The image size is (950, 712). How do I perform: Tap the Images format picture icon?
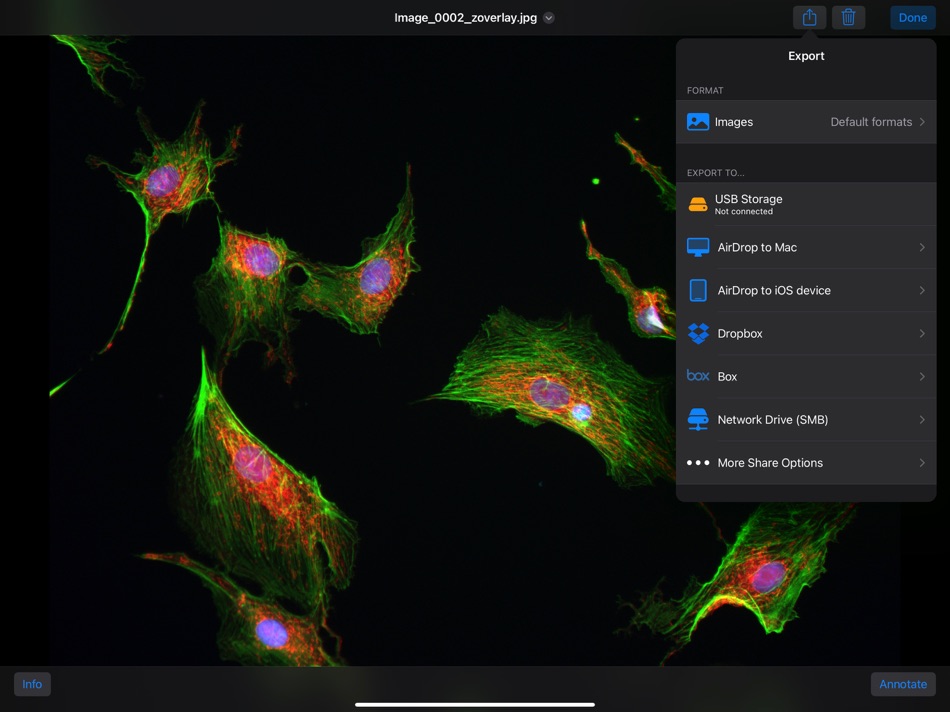698,122
